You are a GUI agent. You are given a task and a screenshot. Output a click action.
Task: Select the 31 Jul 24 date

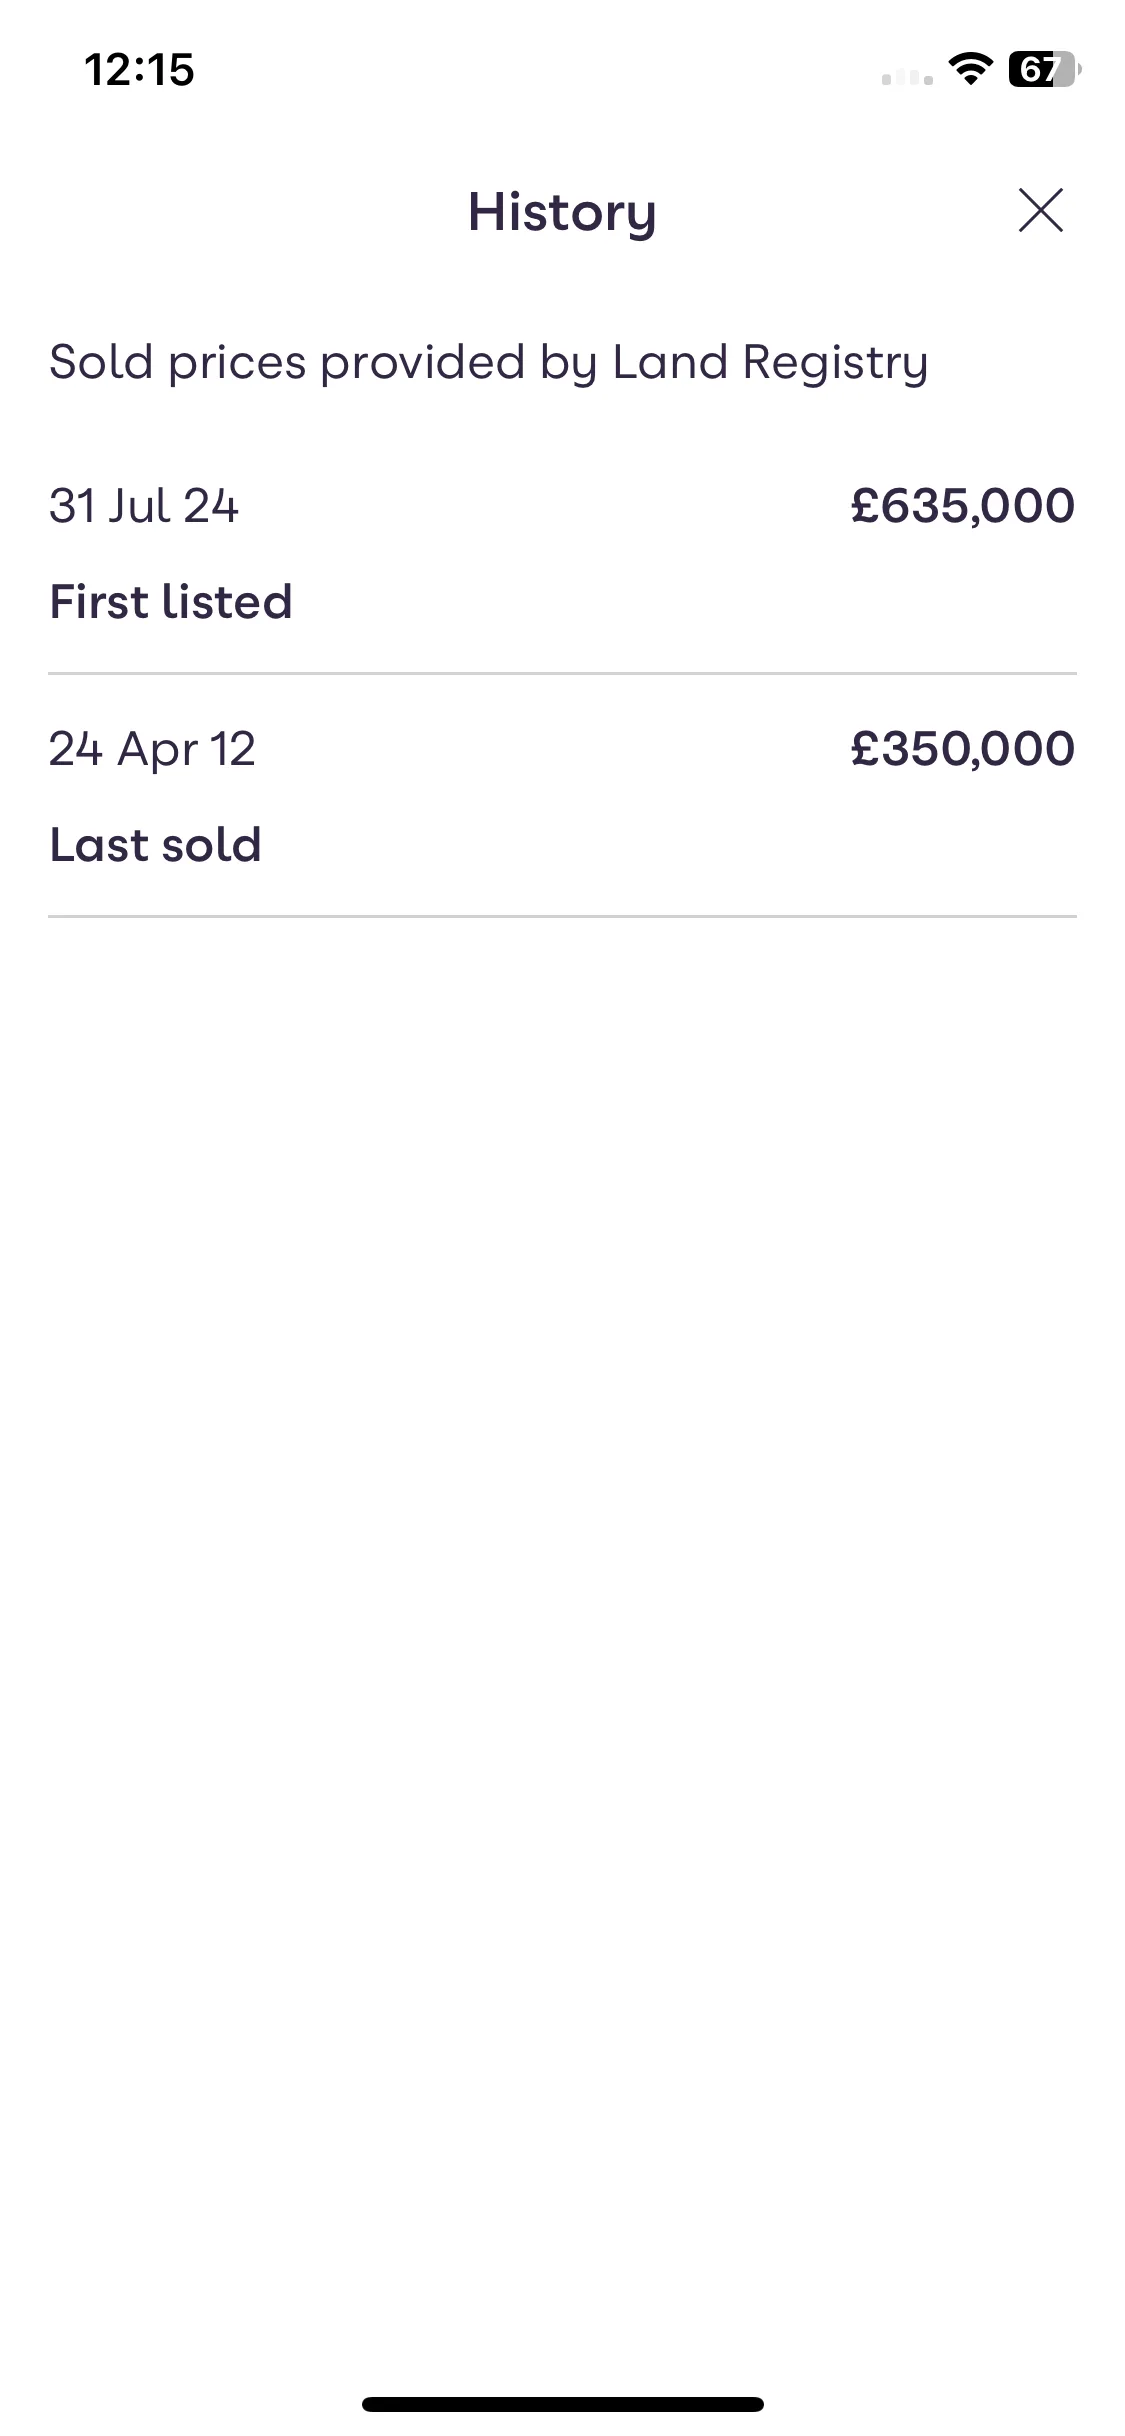click(x=144, y=505)
